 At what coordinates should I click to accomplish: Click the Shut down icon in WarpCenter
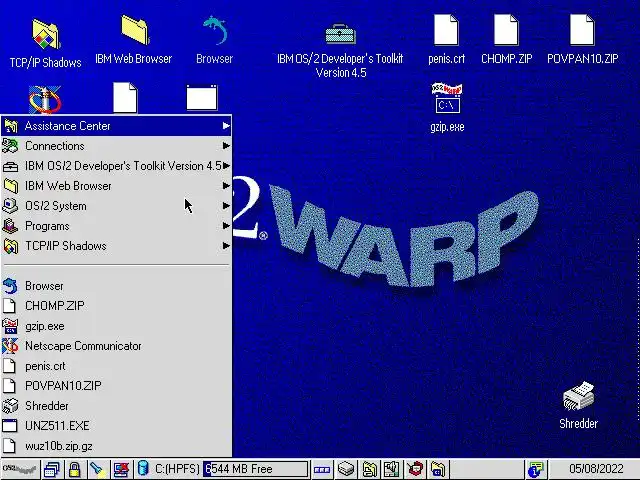(121, 469)
